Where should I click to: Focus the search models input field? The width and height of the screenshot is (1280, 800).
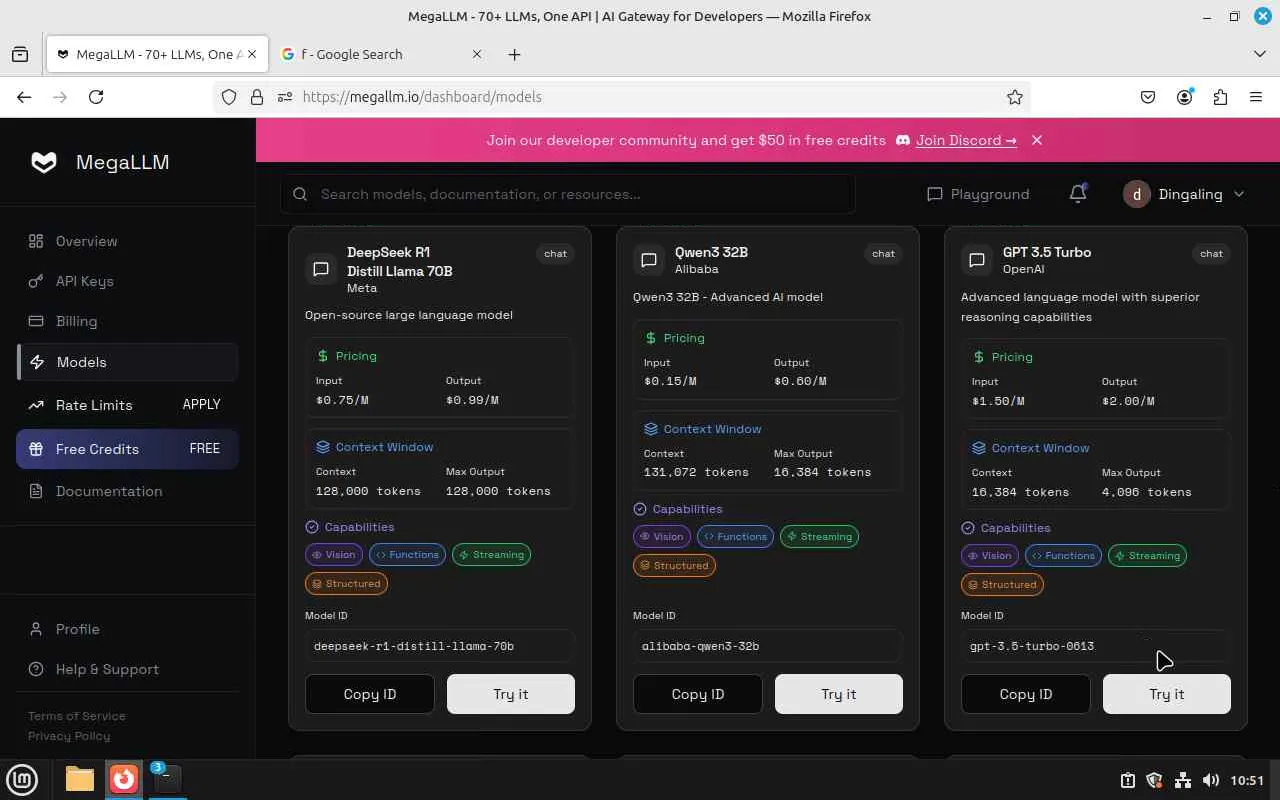(568, 194)
